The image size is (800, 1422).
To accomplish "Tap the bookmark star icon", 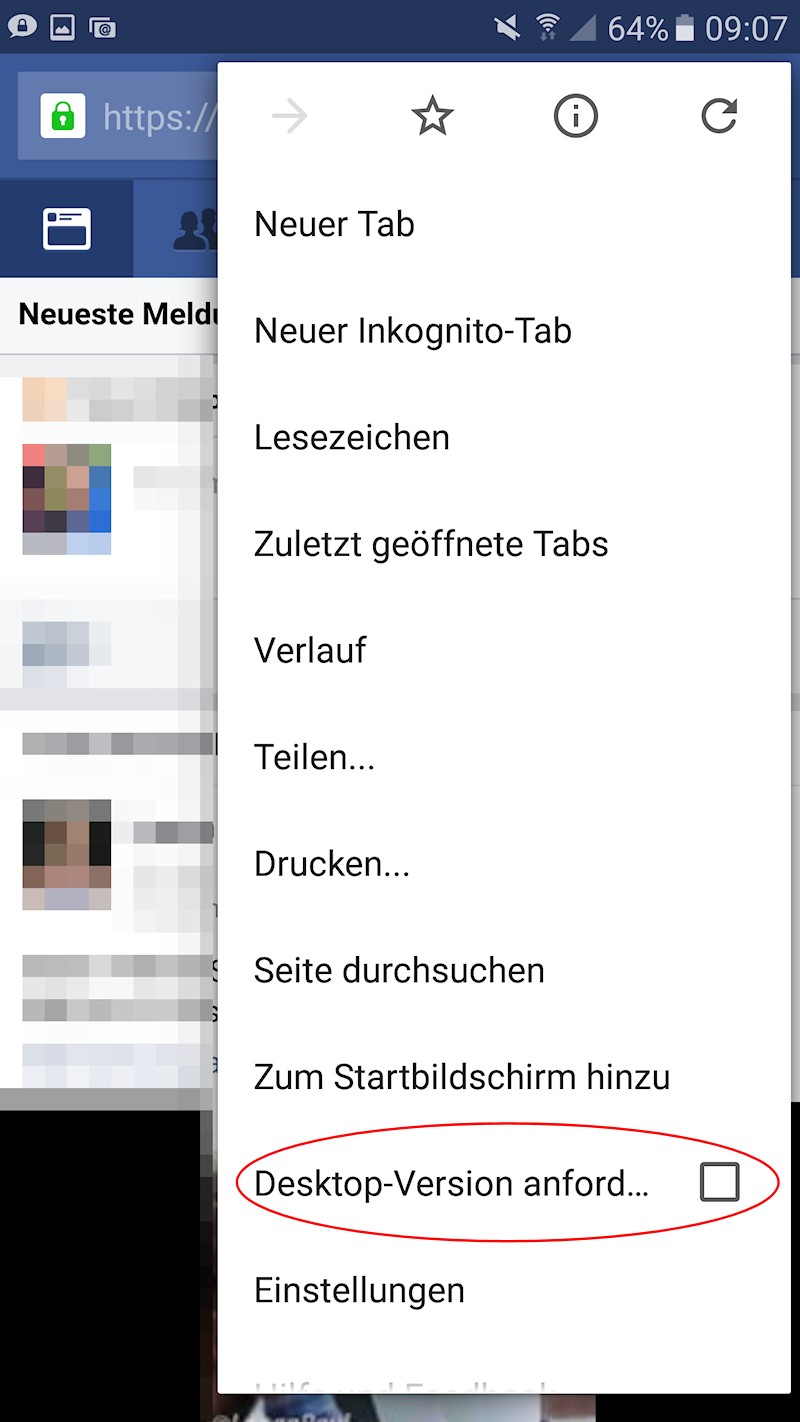I will tap(432, 117).
